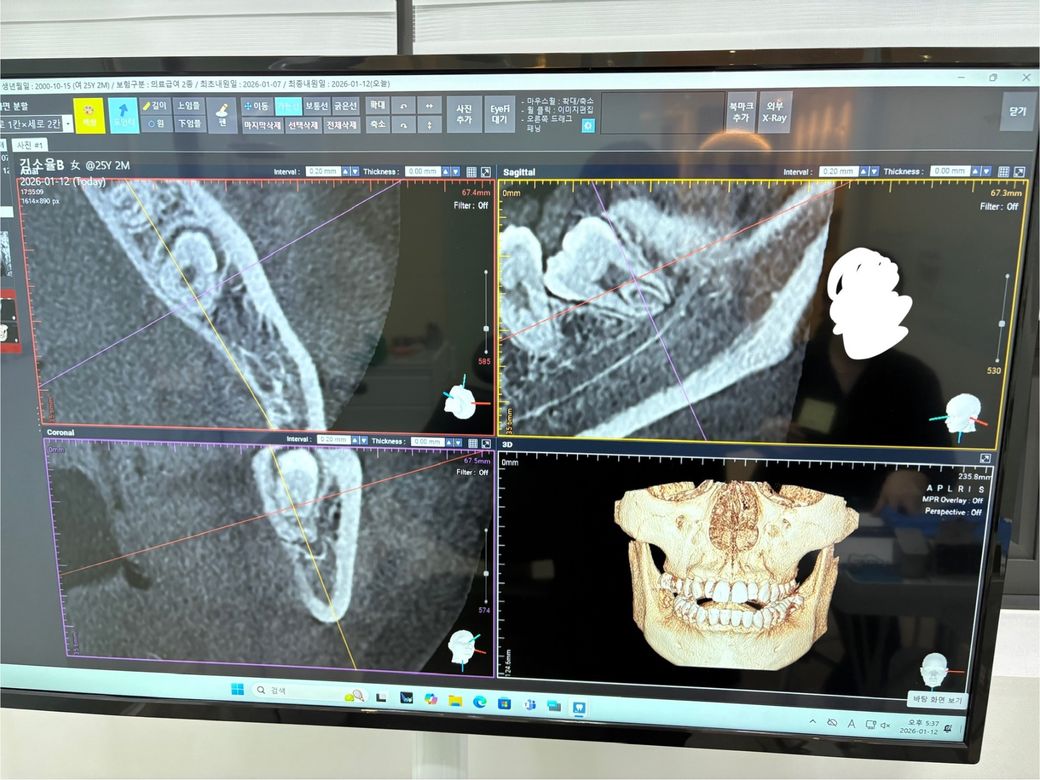Screen dimensions: 1040x780
Task: Increase Axial Interval with the up arrow
Action: [x=346, y=172]
